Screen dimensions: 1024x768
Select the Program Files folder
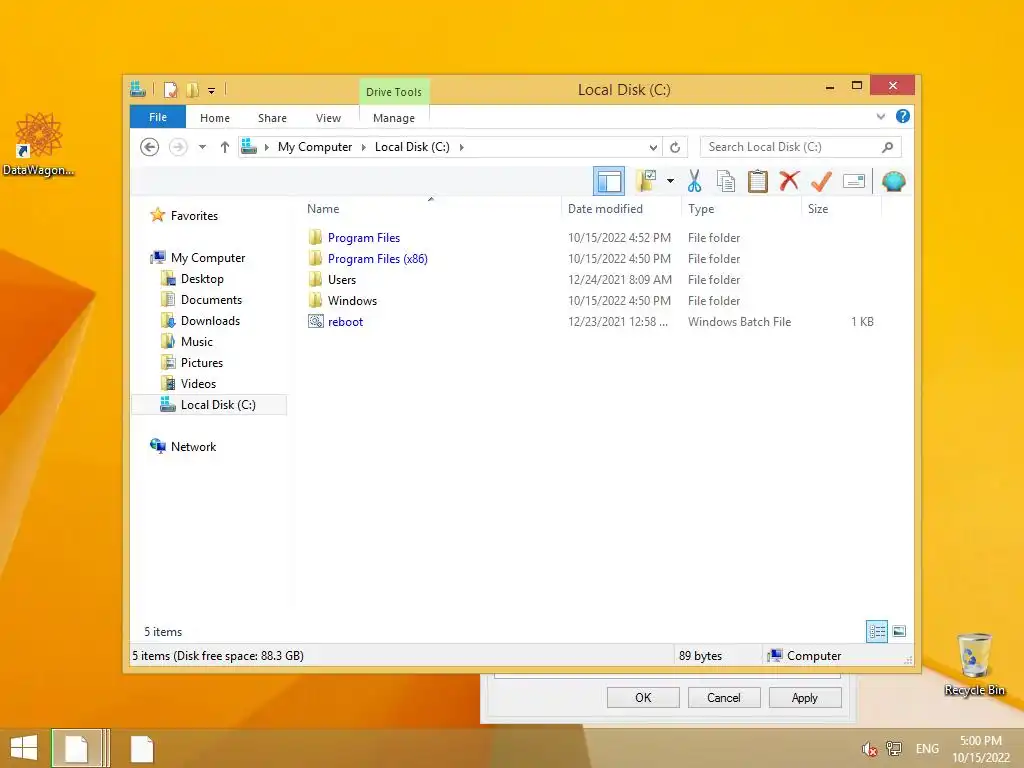pos(364,238)
